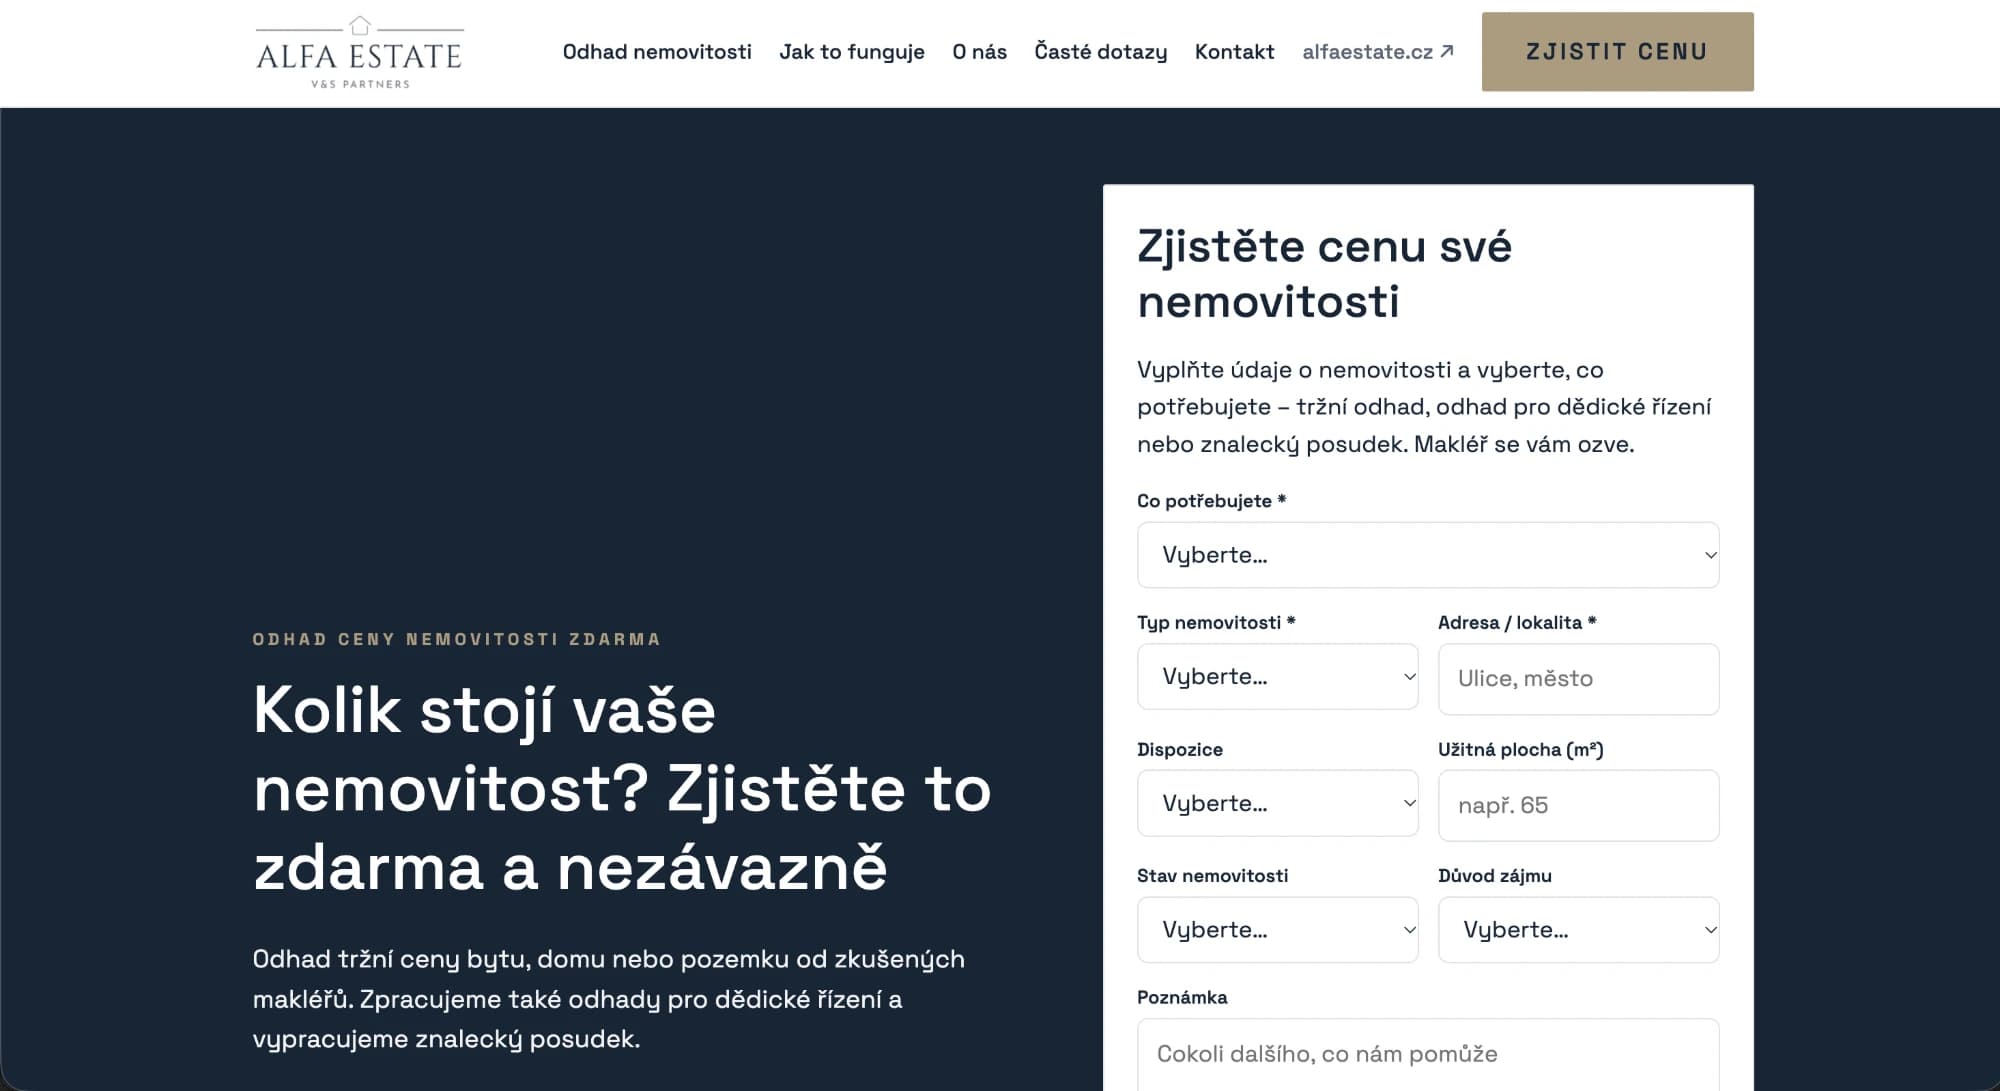This screenshot has width=2000, height=1091.
Task: Click the 'Typ nemovitosti' field label
Action: [x=1216, y=622]
